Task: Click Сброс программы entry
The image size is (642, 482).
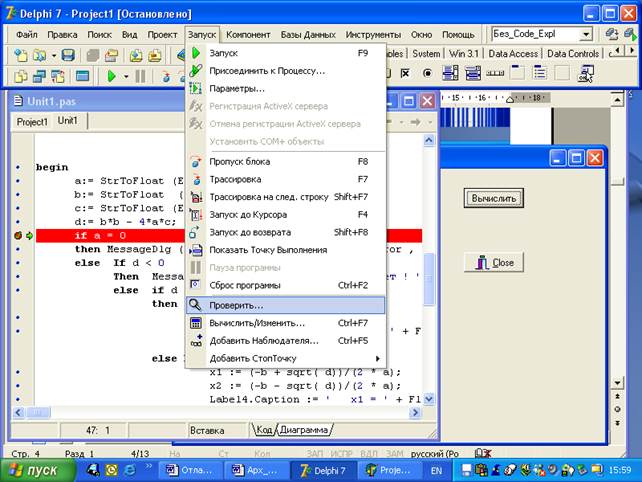Action: (285, 285)
